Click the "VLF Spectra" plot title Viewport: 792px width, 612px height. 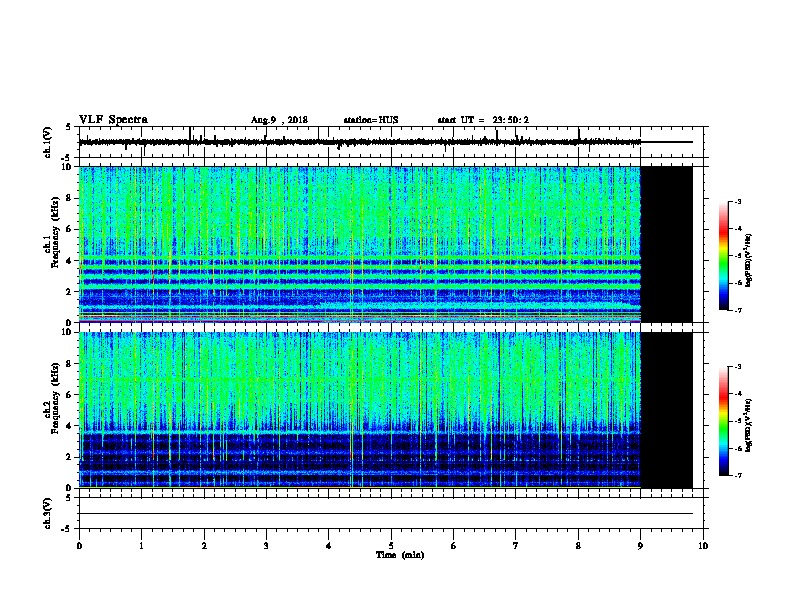[113, 120]
